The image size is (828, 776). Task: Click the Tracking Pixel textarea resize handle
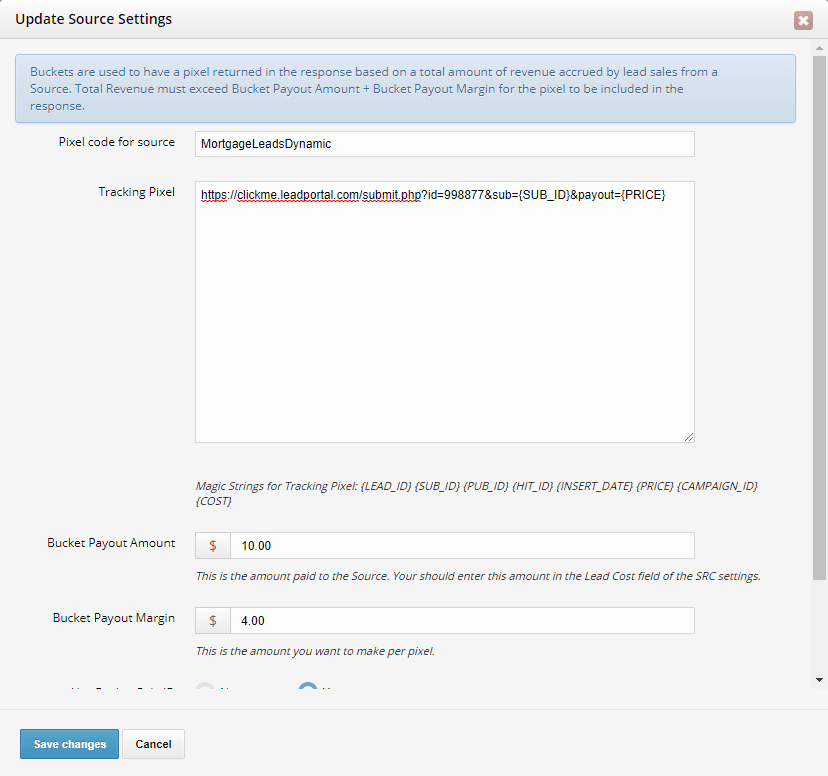point(689,437)
